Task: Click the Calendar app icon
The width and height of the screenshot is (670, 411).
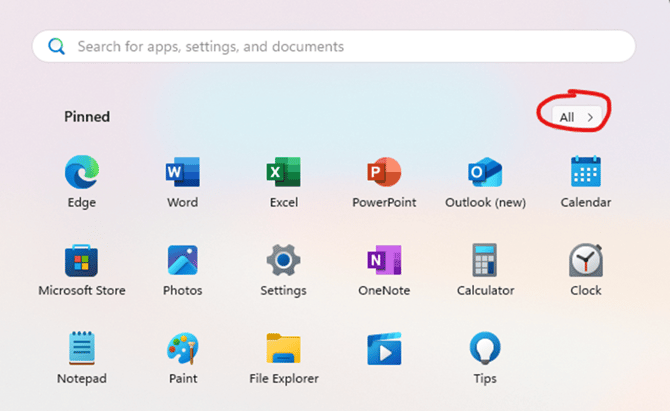Action: (x=585, y=173)
